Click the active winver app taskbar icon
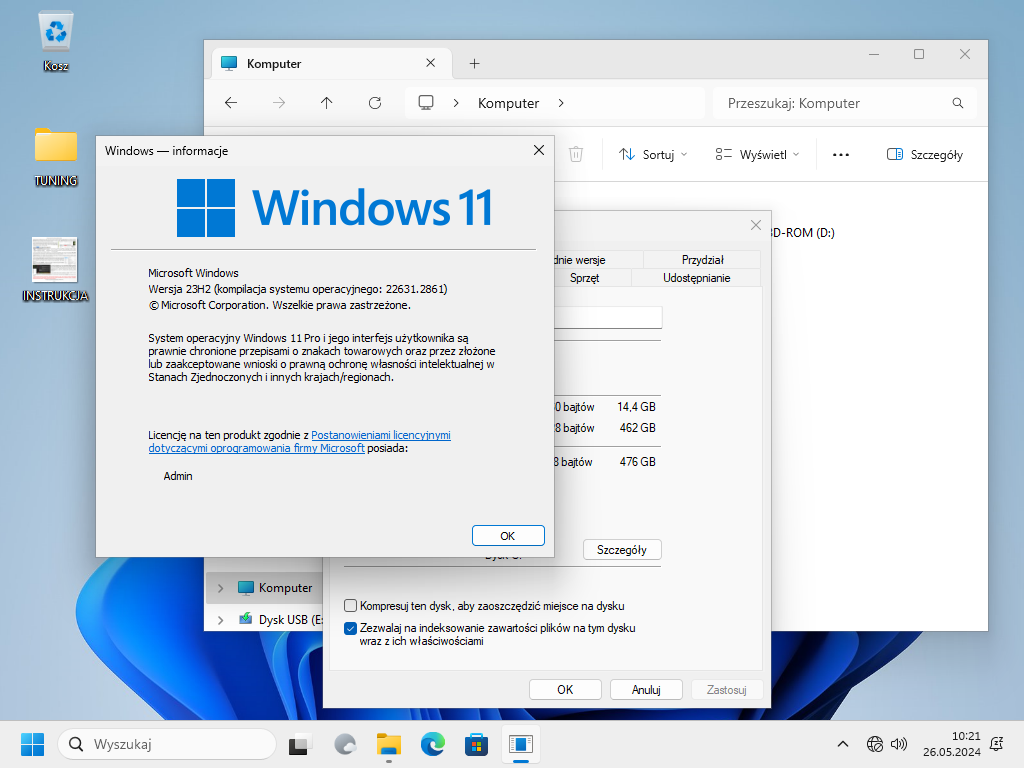 click(520, 744)
